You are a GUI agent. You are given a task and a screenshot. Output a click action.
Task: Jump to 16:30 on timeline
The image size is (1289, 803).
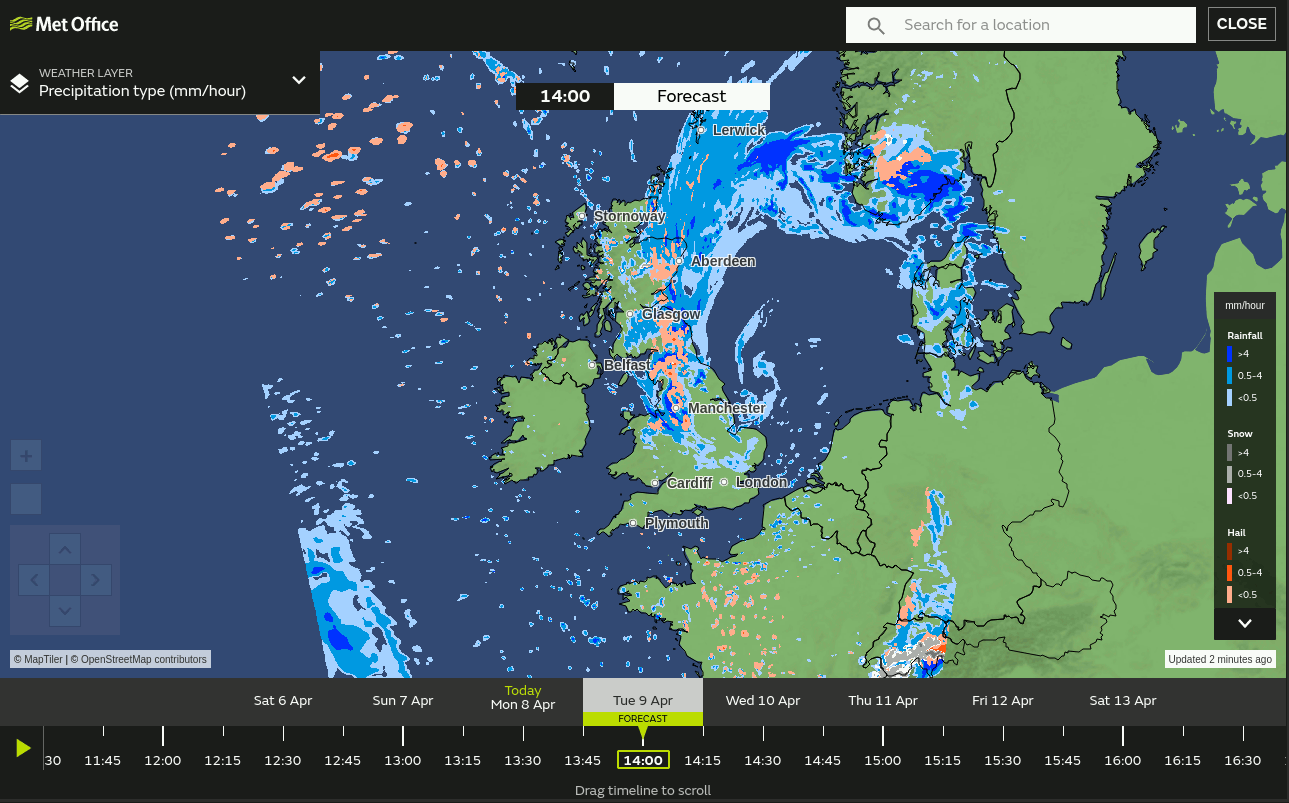point(1243,760)
